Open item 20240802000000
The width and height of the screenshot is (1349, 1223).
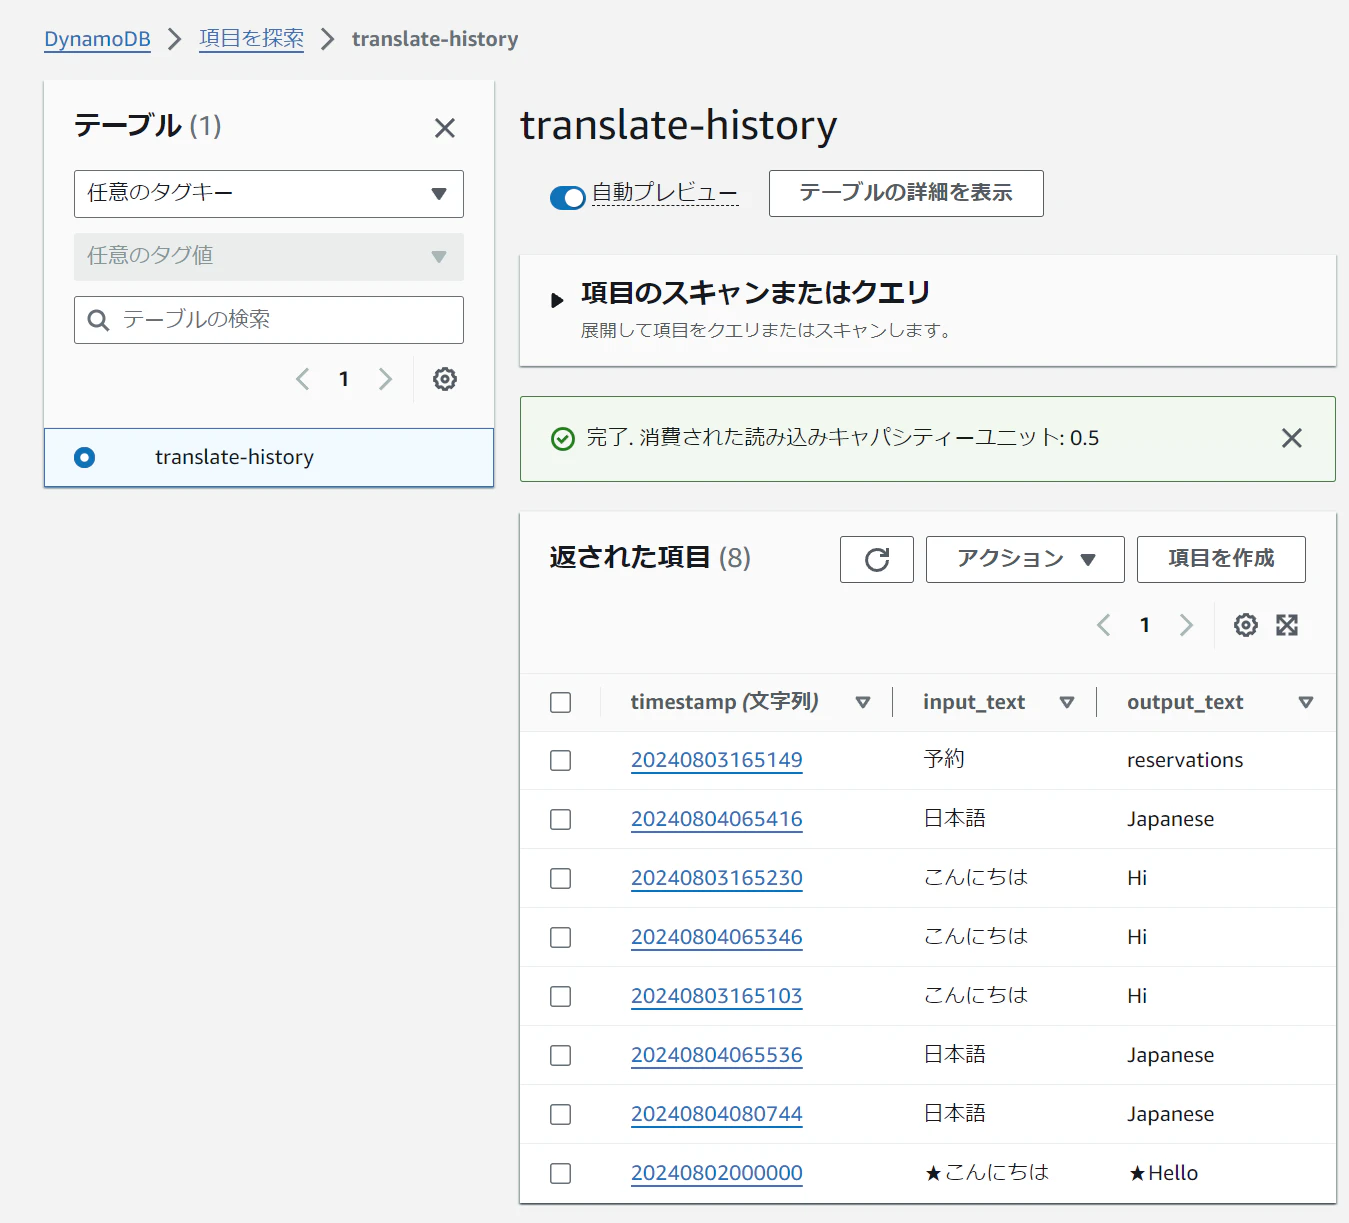pos(717,1173)
